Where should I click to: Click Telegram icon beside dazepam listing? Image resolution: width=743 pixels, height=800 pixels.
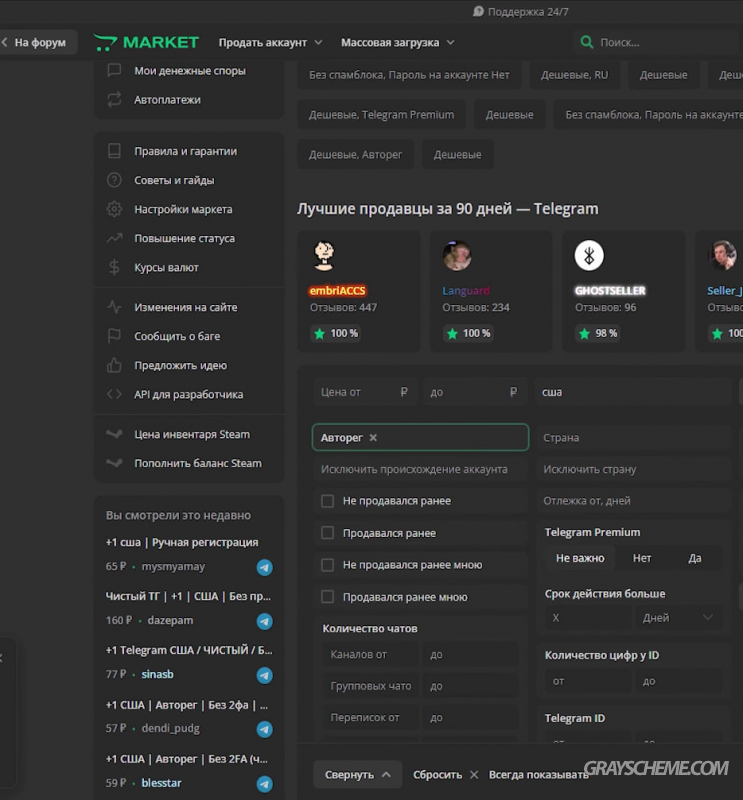pyautogui.click(x=264, y=621)
